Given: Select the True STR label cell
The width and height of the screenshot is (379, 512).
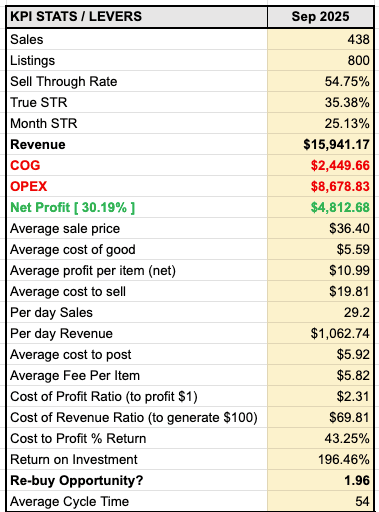Looking at the screenshot, I should click(x=137, y=102).
